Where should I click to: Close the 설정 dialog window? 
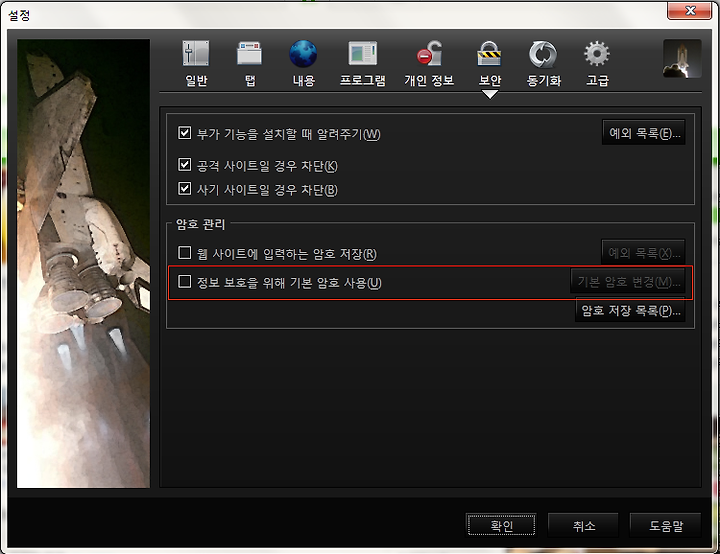point(689,10)
